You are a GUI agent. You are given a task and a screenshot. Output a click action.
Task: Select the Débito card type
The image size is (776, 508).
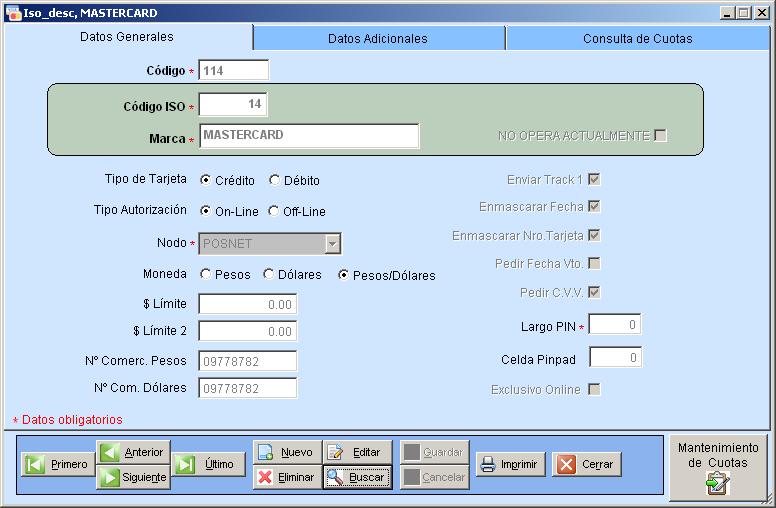tap(275, 181)
